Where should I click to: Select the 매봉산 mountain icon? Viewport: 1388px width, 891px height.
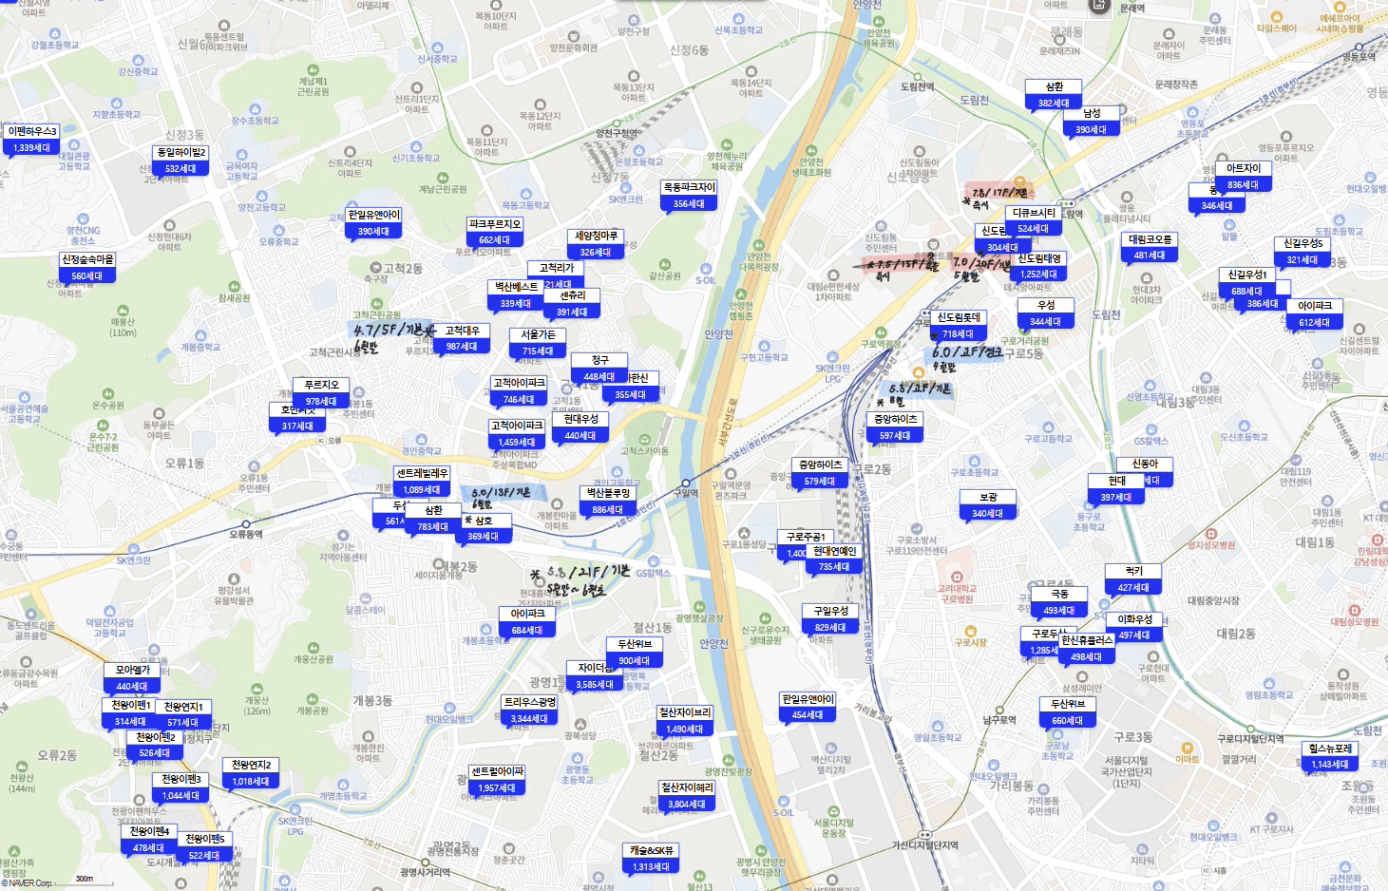(x=123, y=311)
